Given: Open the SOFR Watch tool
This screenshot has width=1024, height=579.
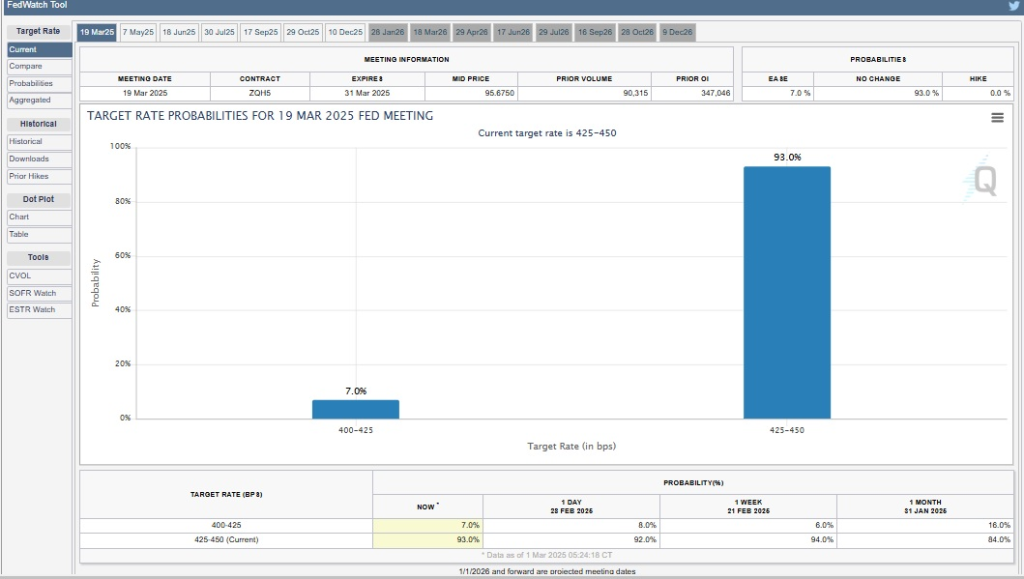Looking at the screenshot, I should click(38, 293).
